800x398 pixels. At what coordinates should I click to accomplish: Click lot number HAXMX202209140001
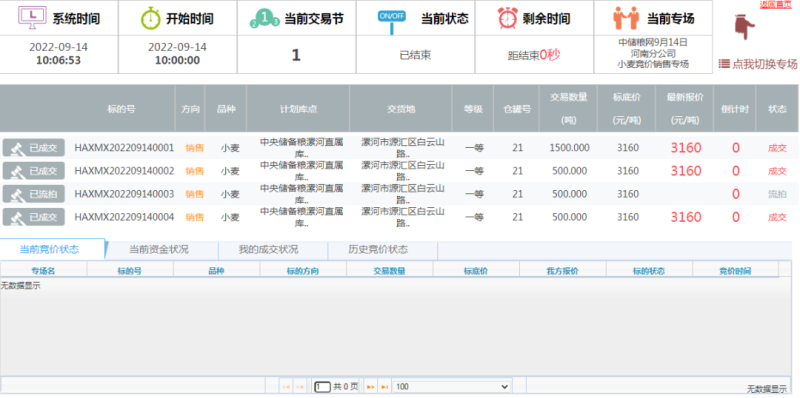pos(124,148)
